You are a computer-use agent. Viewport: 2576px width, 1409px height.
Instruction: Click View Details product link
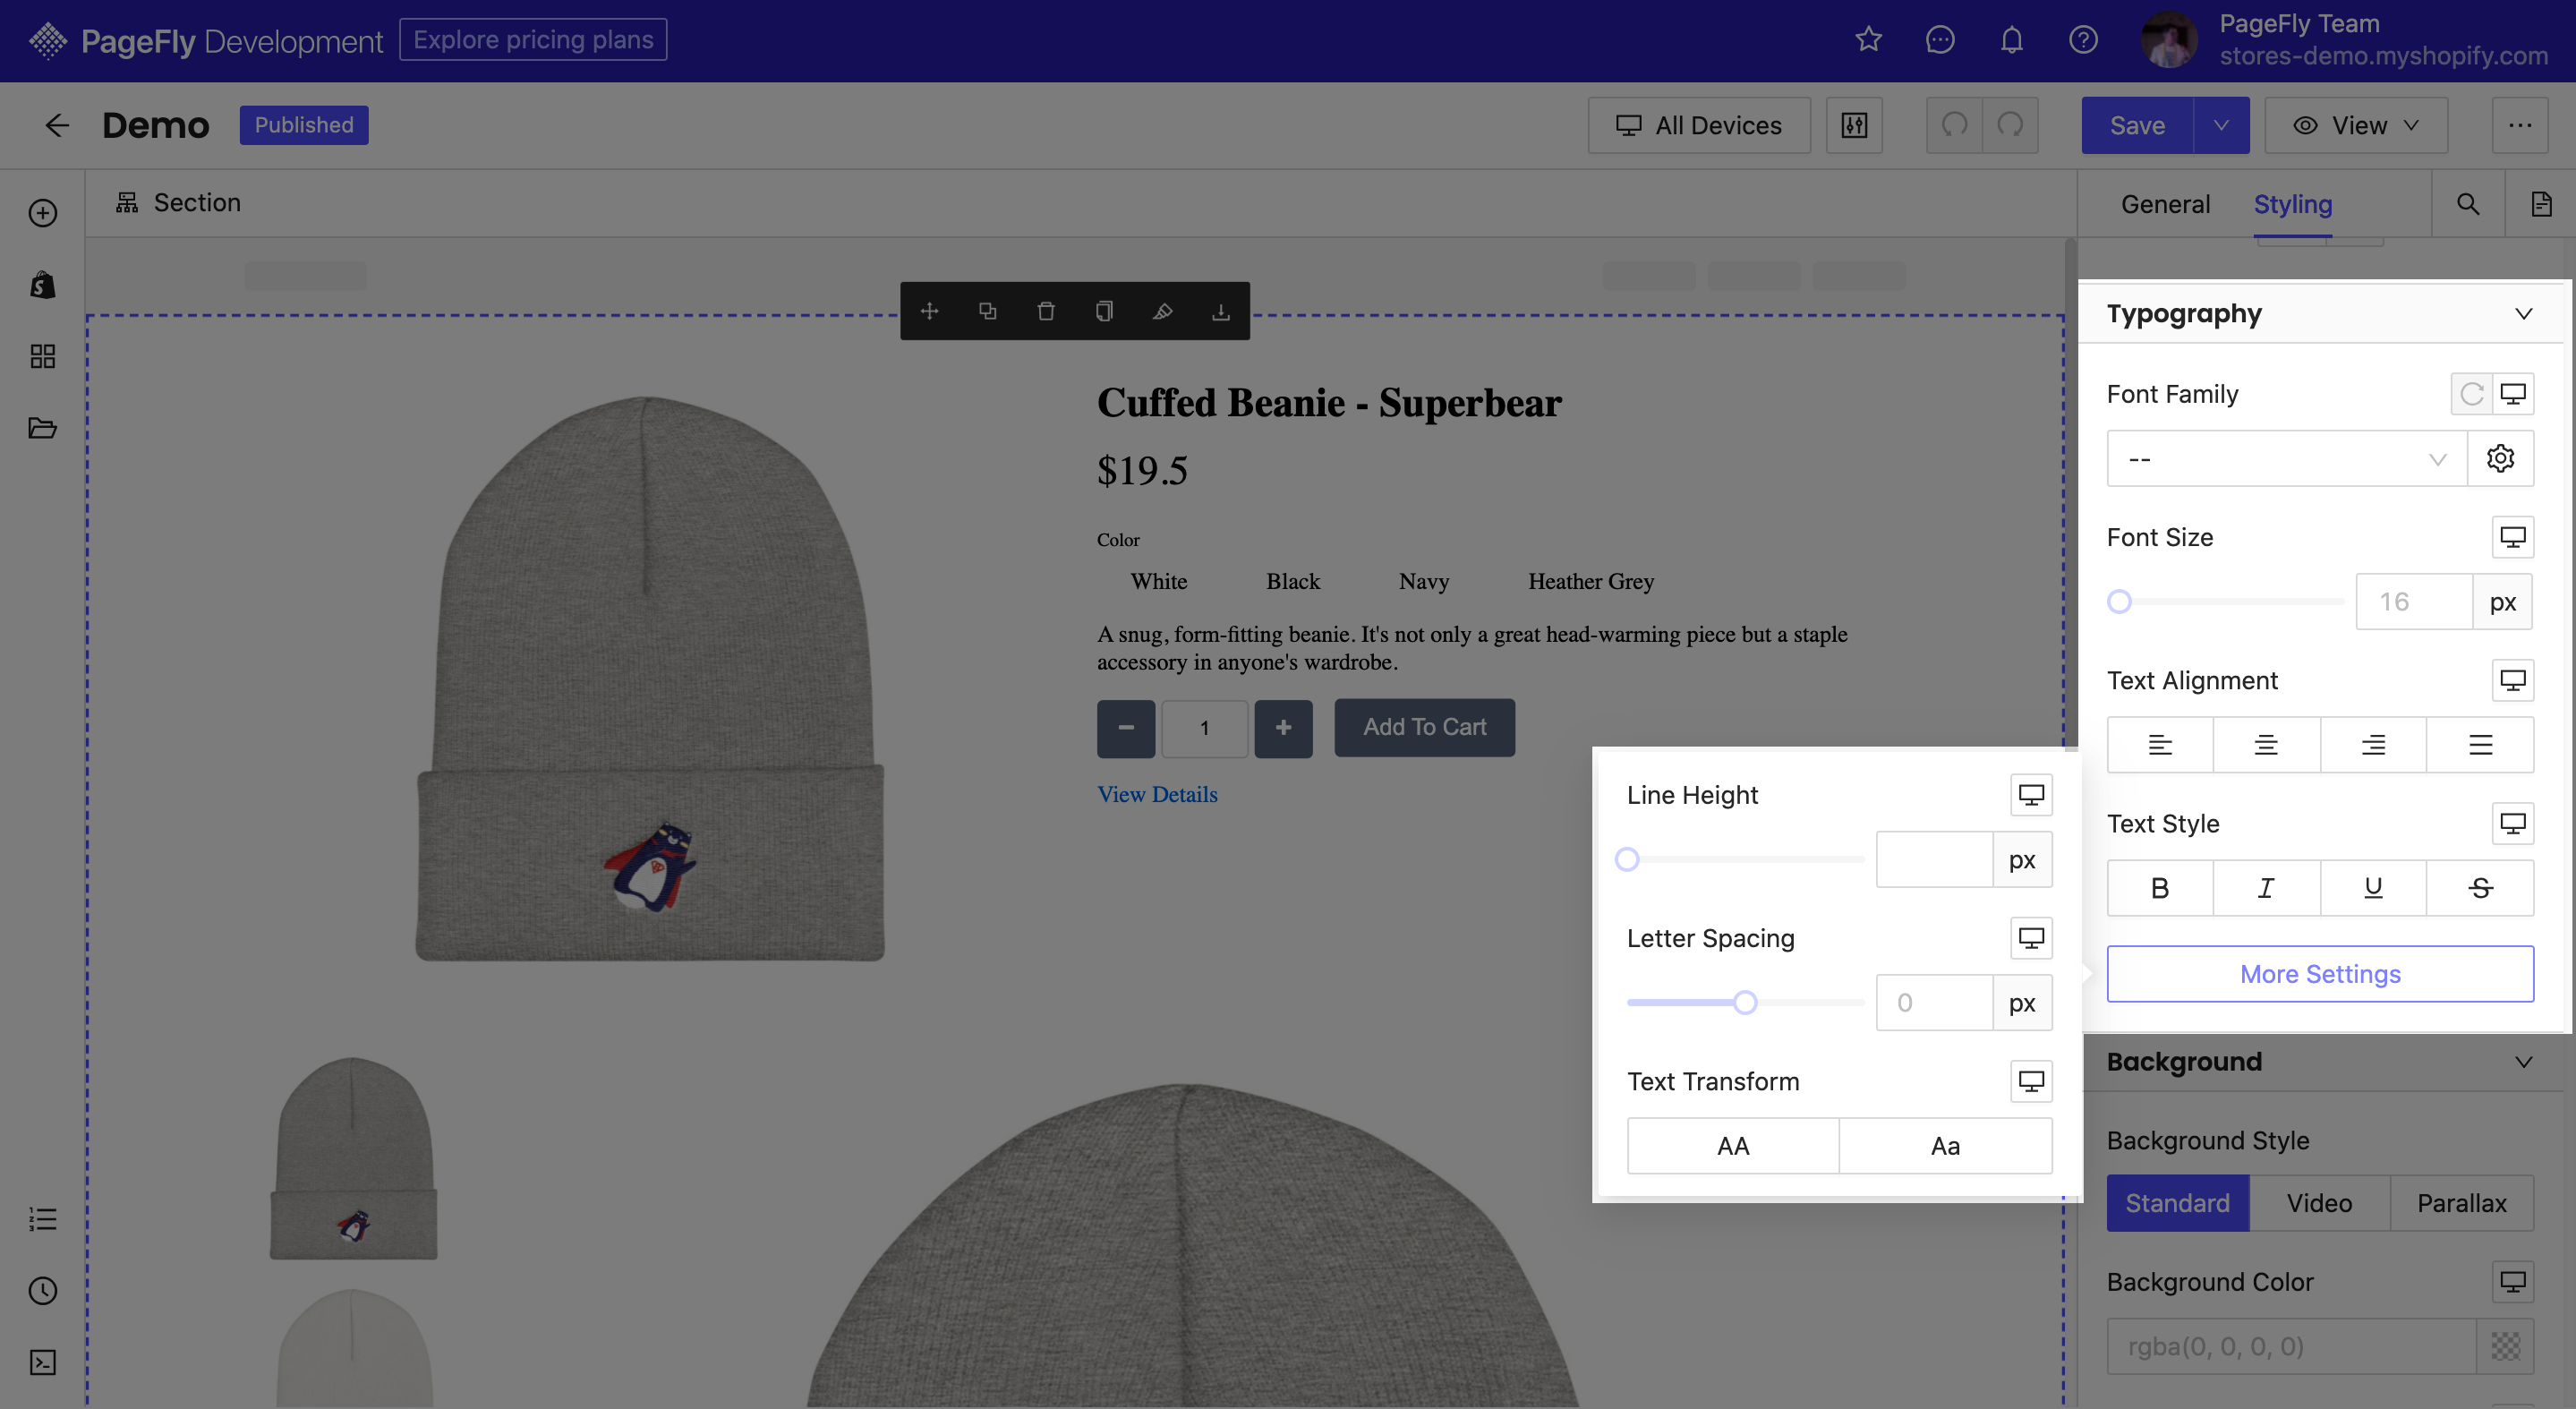click(x=1157, y=795)
